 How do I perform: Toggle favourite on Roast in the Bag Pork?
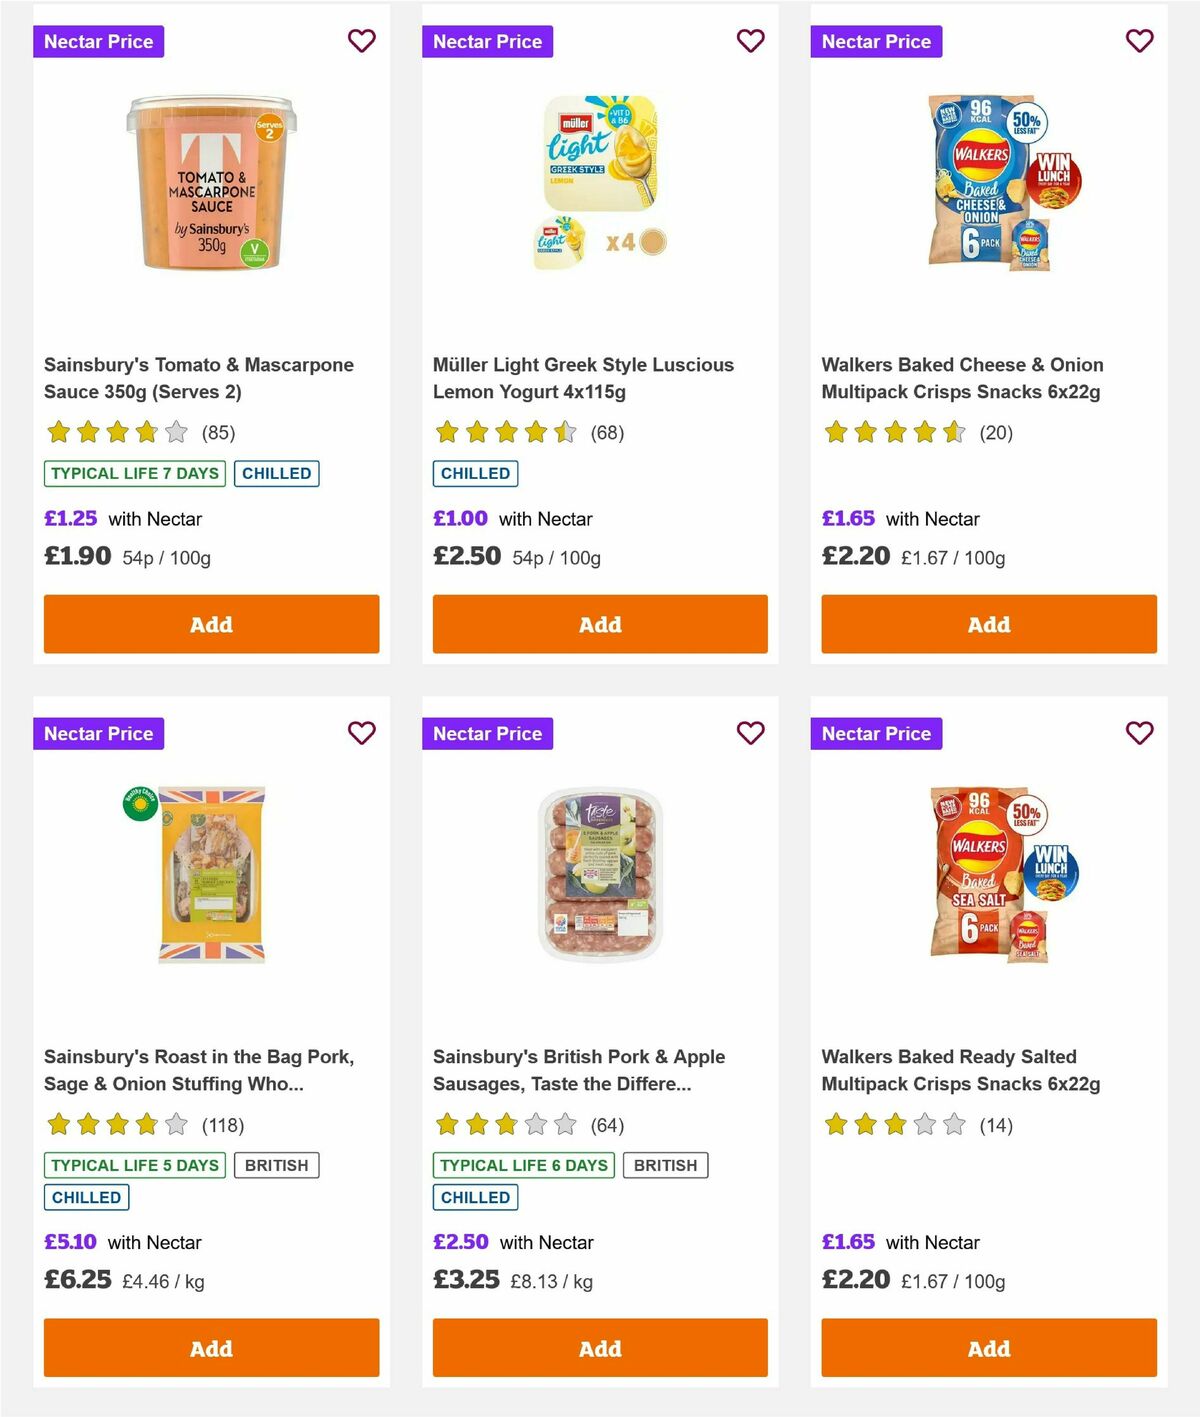click(362, 733)
